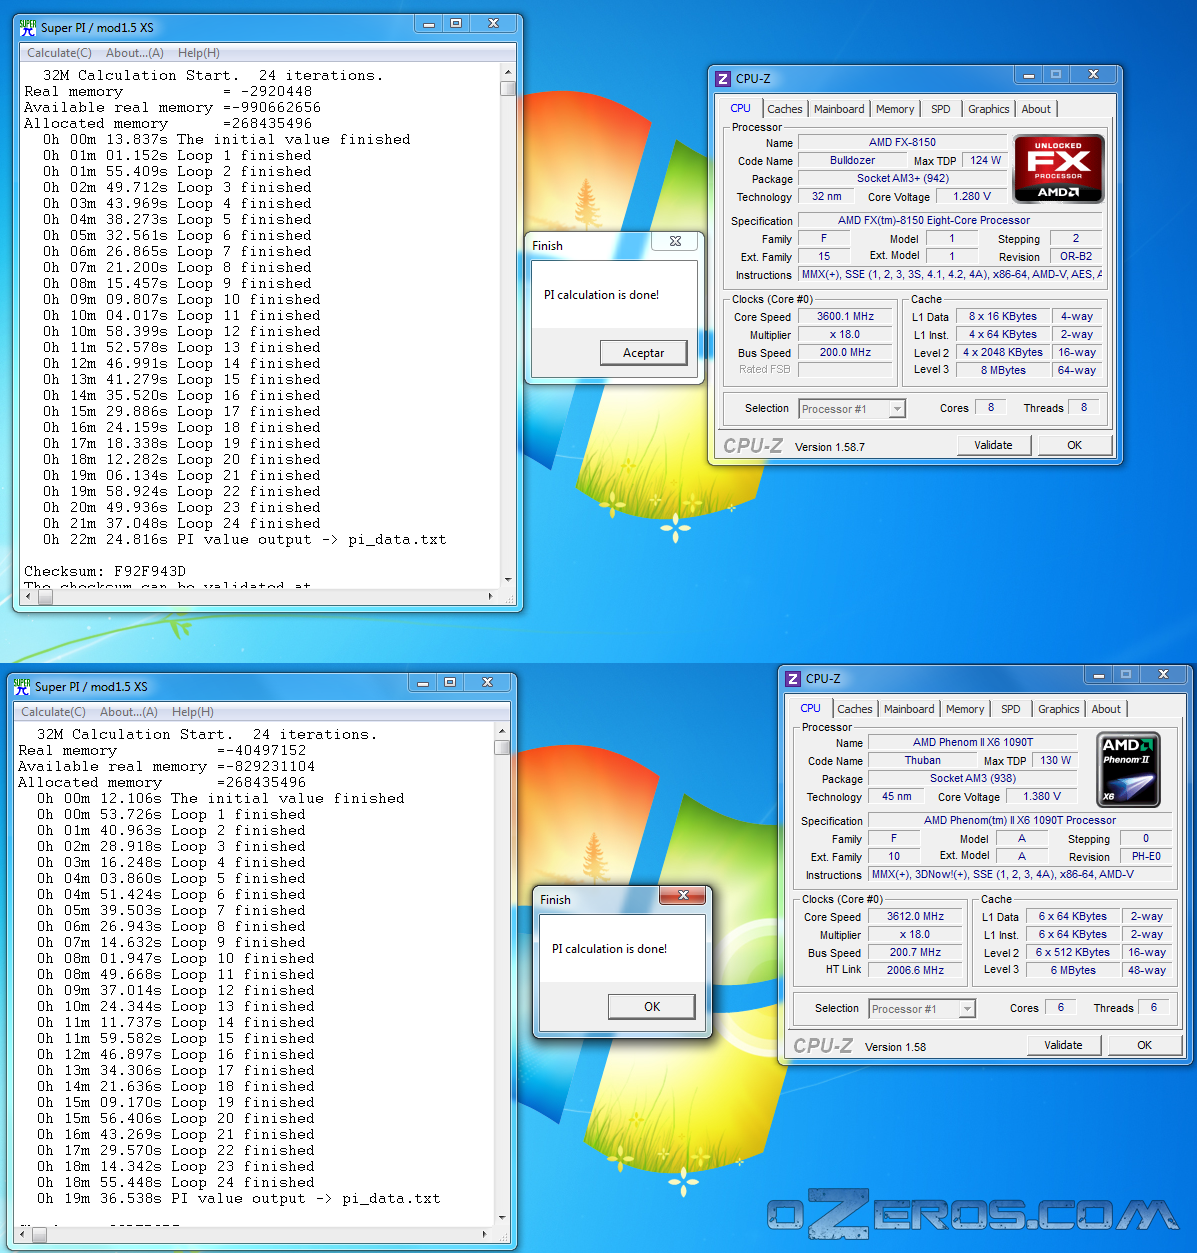1197x1253 pixels.
Task: Click the Super PI icon in the bottom Super PI title bar
Action: tap(22, 687)
